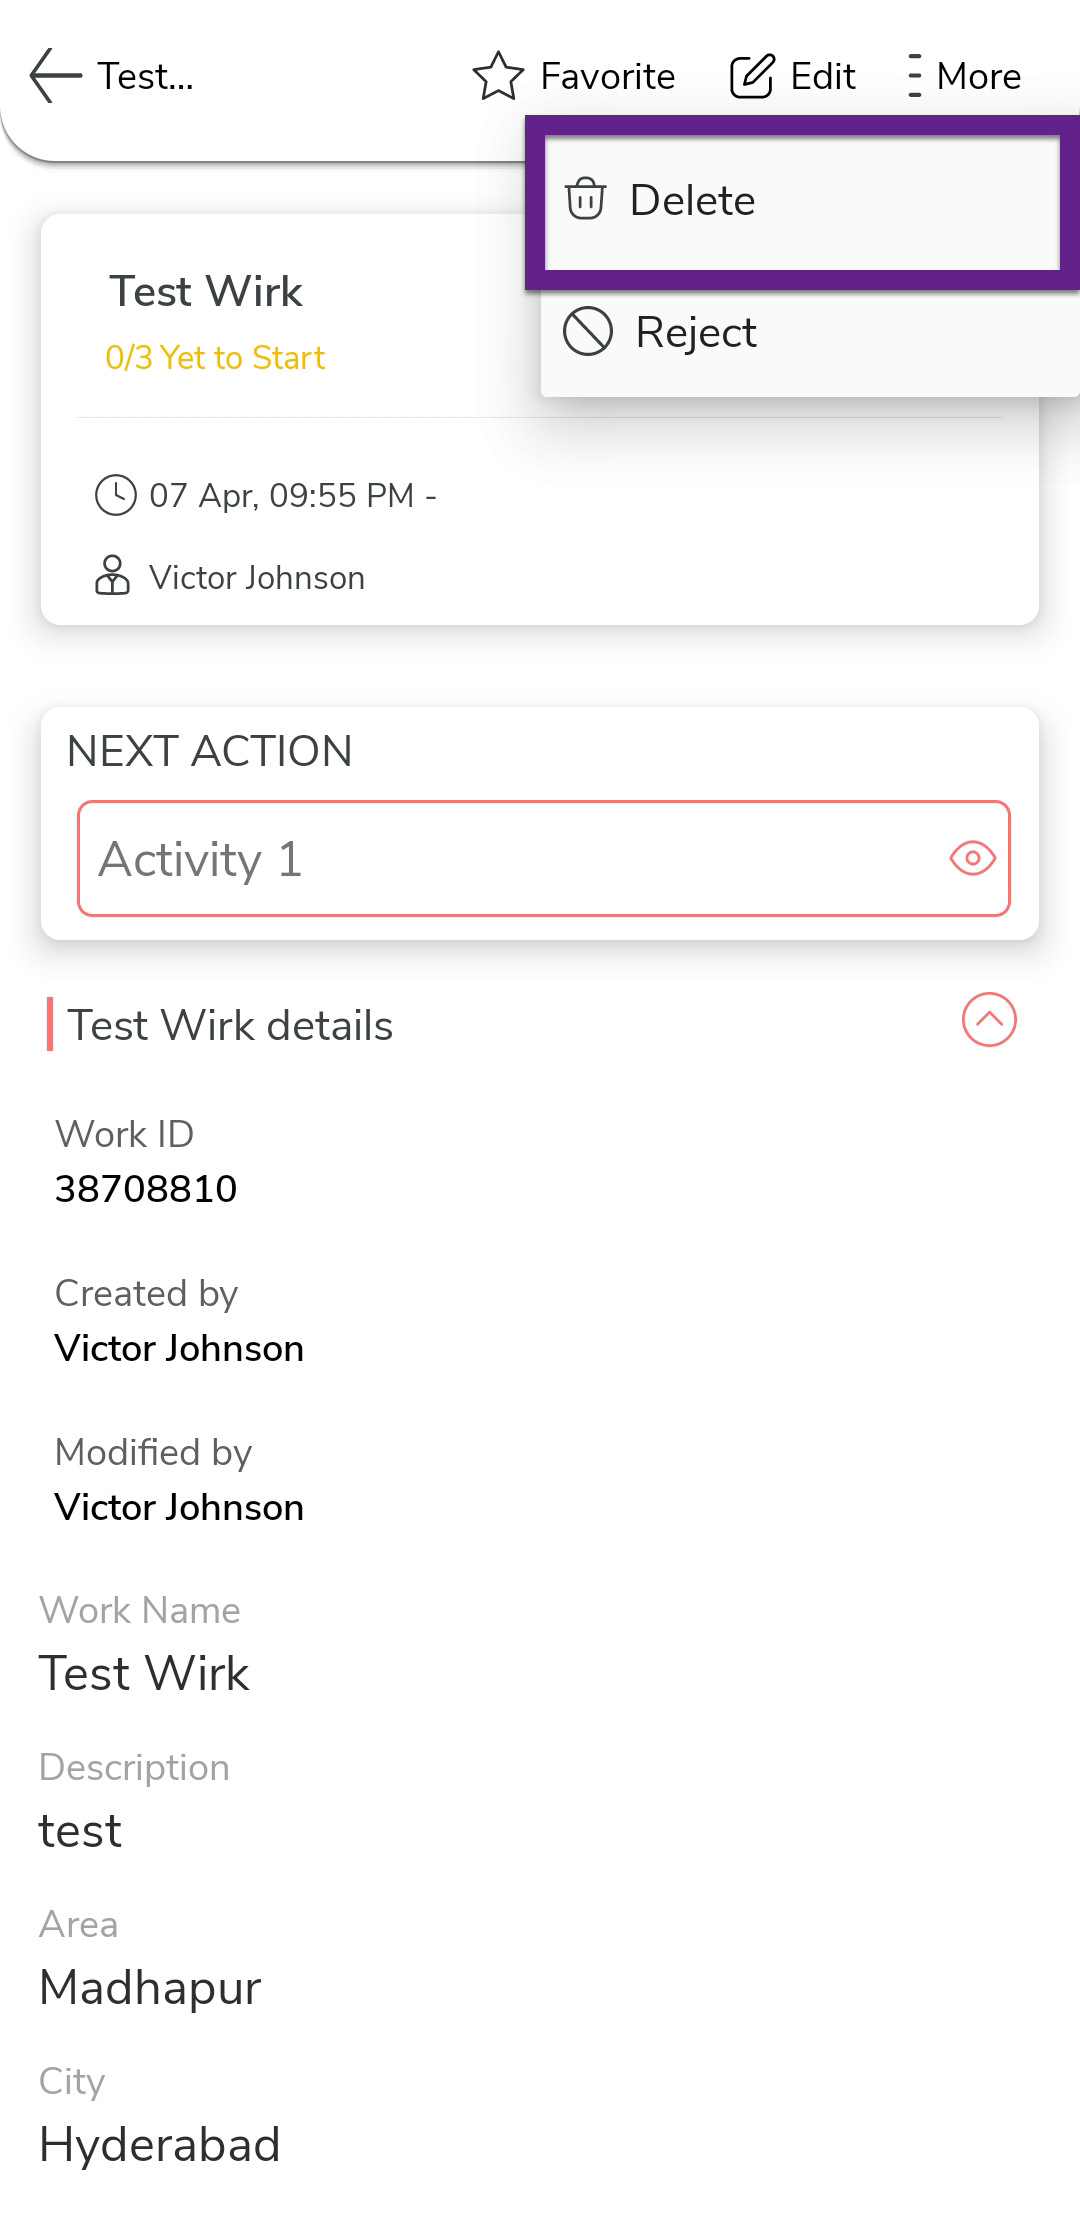Click the Test Wirk details heading
Image resolution: width=1080 pixels, height=2215 pixels.
coord(230,1026)
